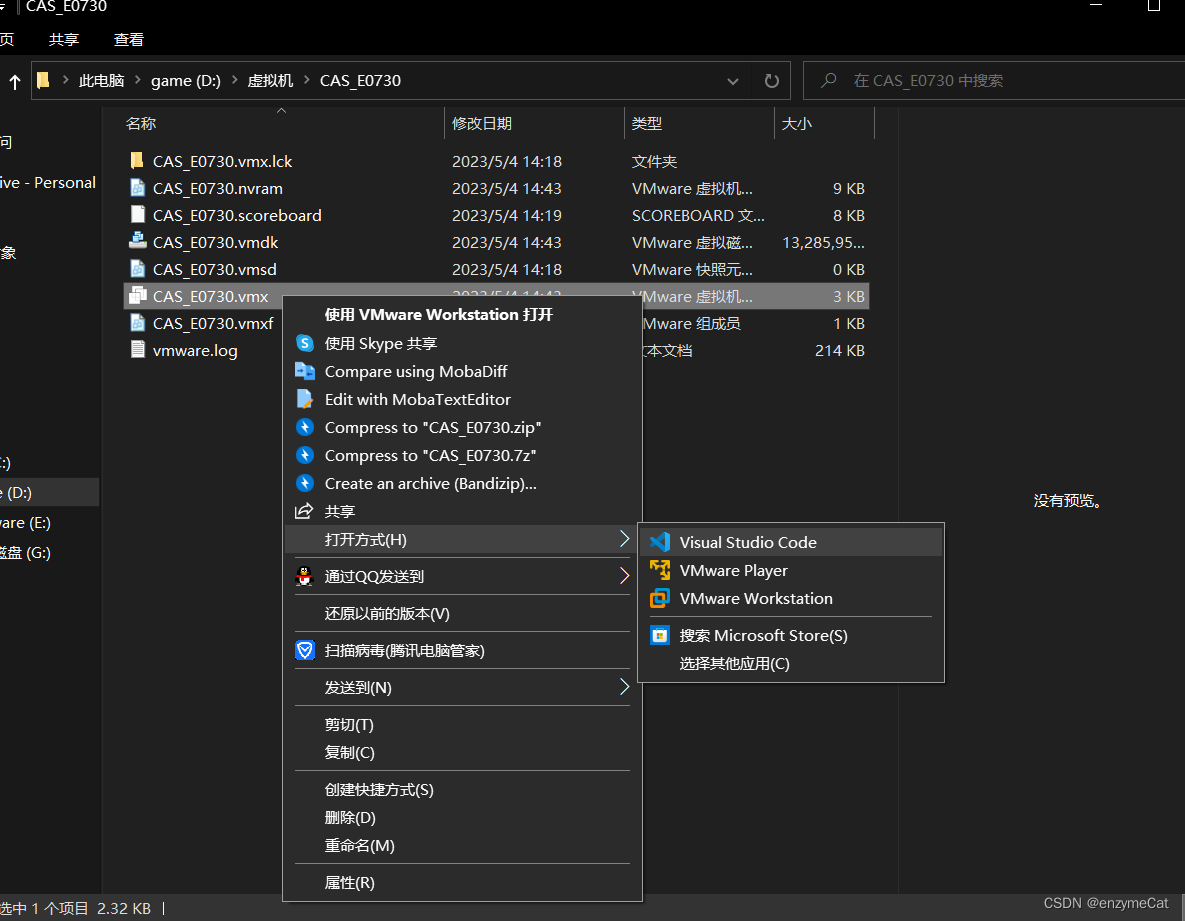This screenshot has width=1185, height=921.
Task: Click the Visual Studio Code icon
Action: (660, 542)
